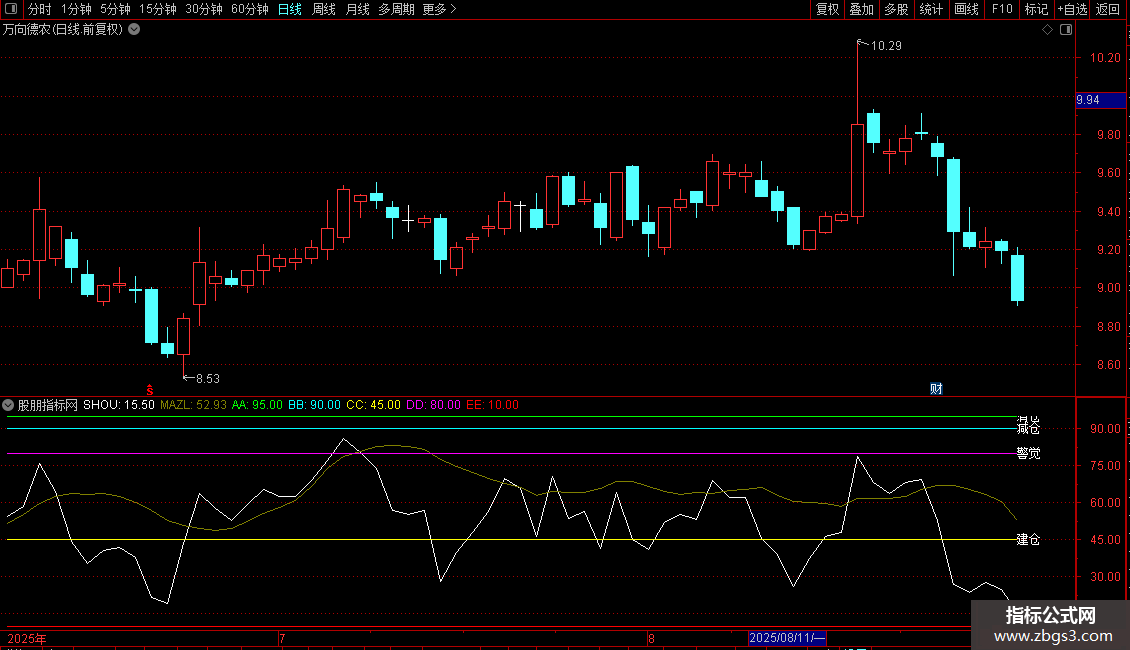
Task: Click the month 7 marker on time axis
Action: (x=282, y=638)
